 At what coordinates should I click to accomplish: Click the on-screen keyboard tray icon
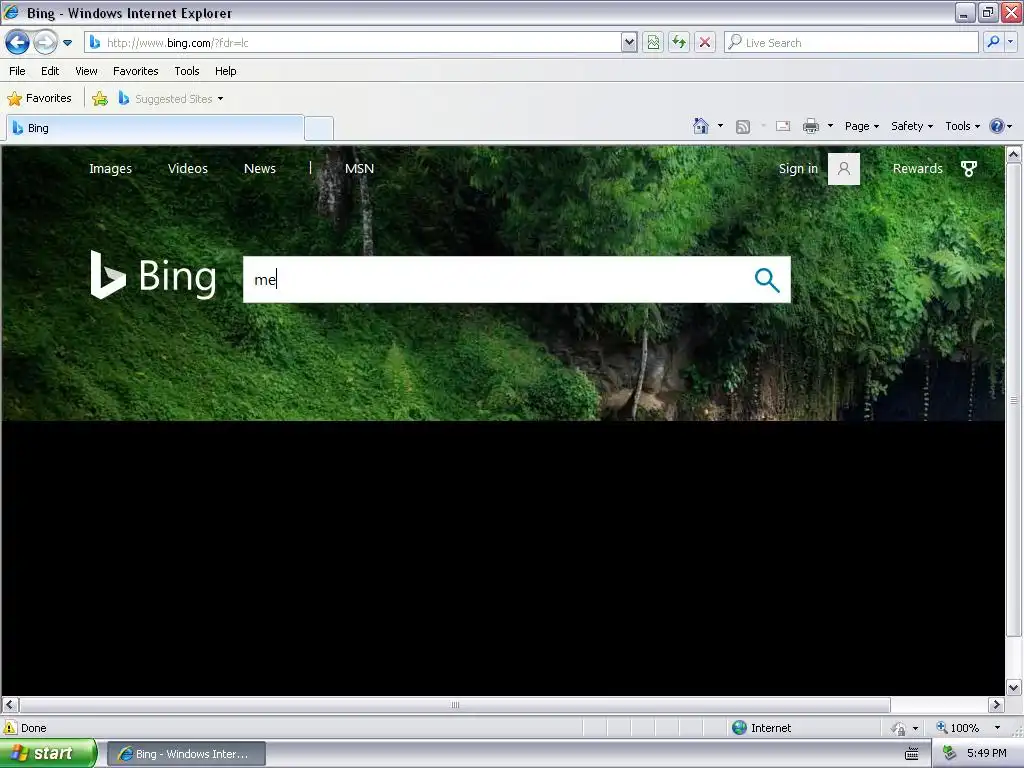coord(912,754)
